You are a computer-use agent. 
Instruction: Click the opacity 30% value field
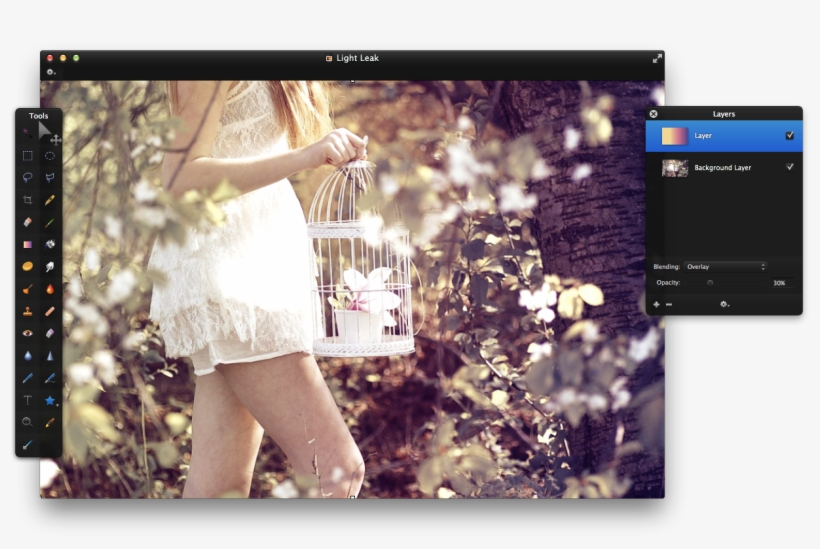pos(778,283)
